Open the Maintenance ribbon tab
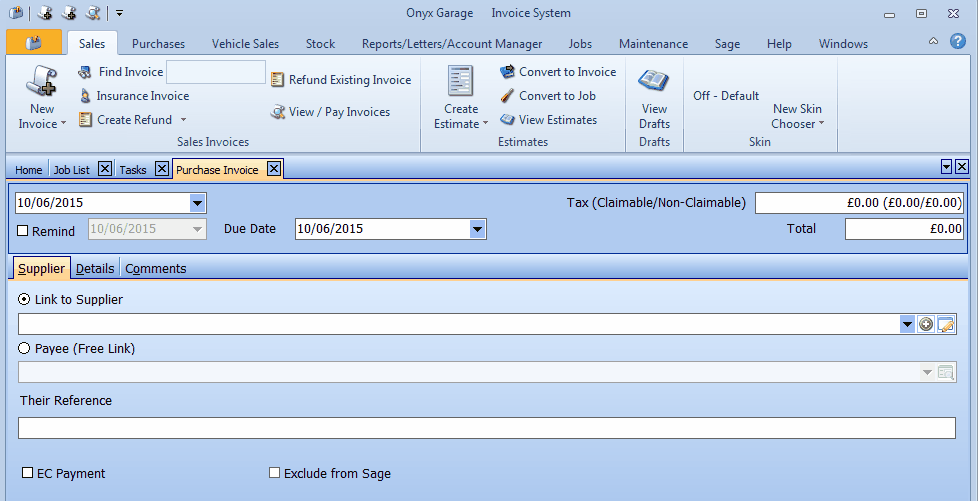The height and width of the screenshot is (501, 978). (x=654, y=44)
